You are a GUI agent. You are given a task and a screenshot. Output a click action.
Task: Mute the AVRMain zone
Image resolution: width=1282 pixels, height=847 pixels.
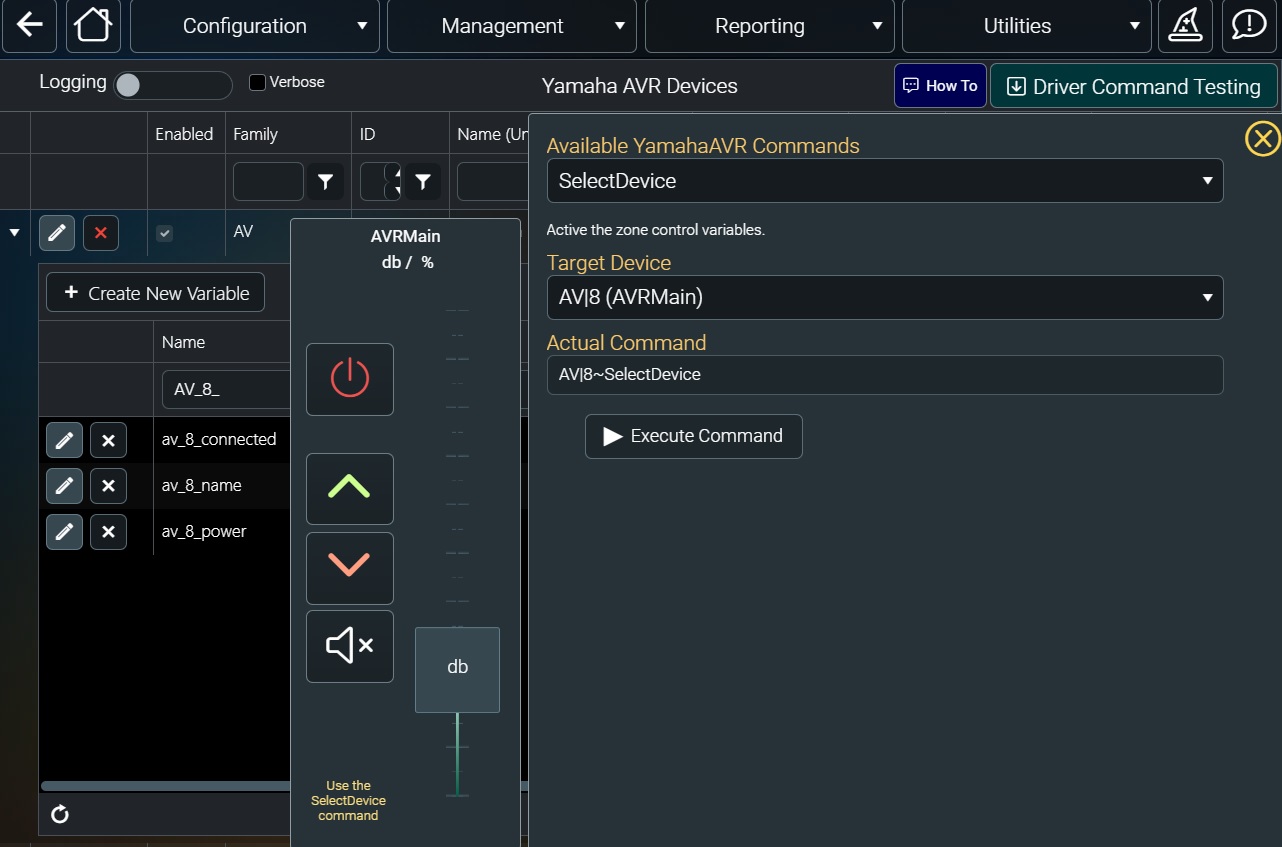click(350, 646)
